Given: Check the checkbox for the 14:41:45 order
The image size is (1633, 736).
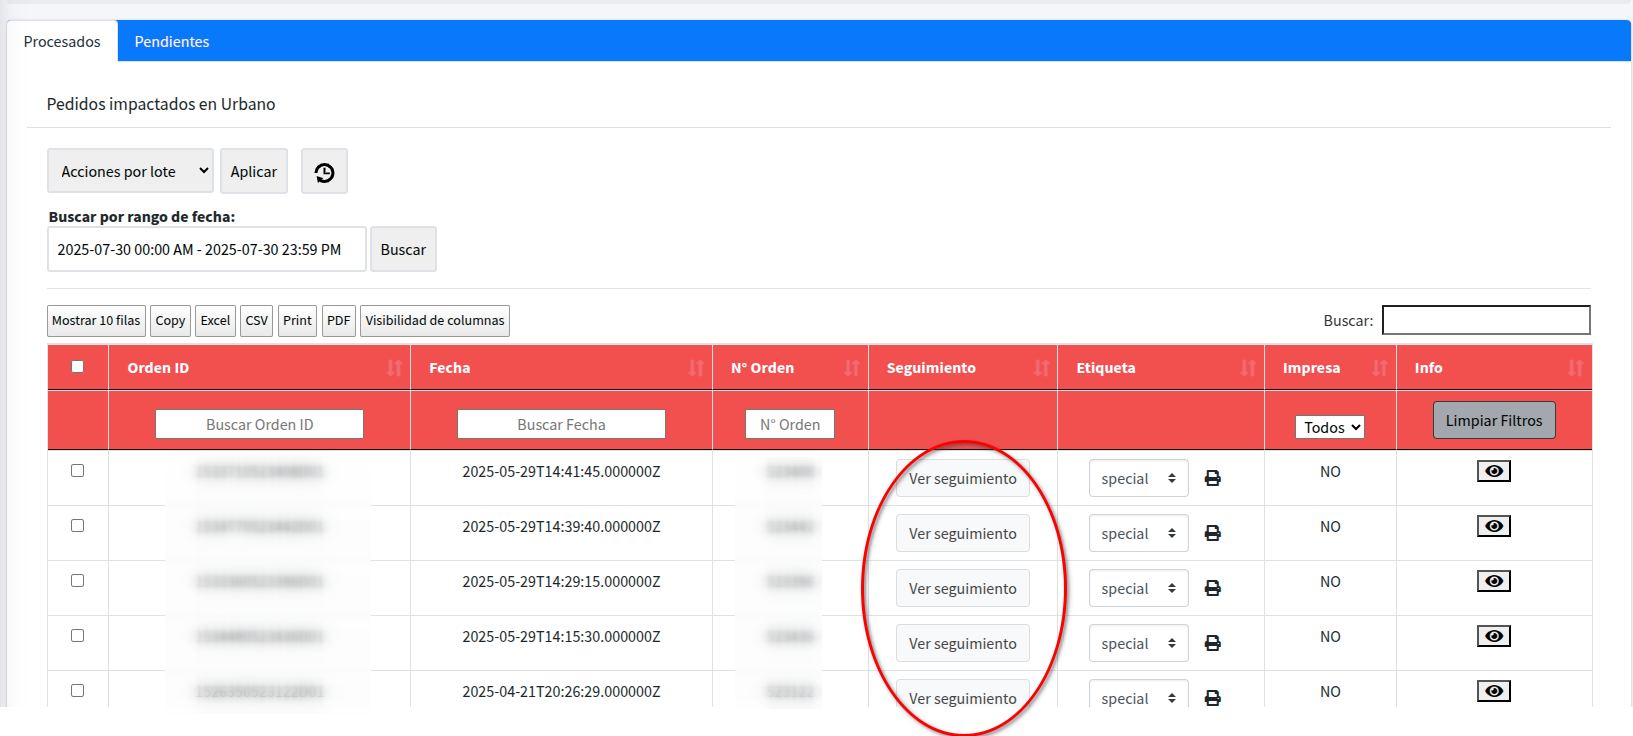Looking at the screenshot, I should [77, 471].
